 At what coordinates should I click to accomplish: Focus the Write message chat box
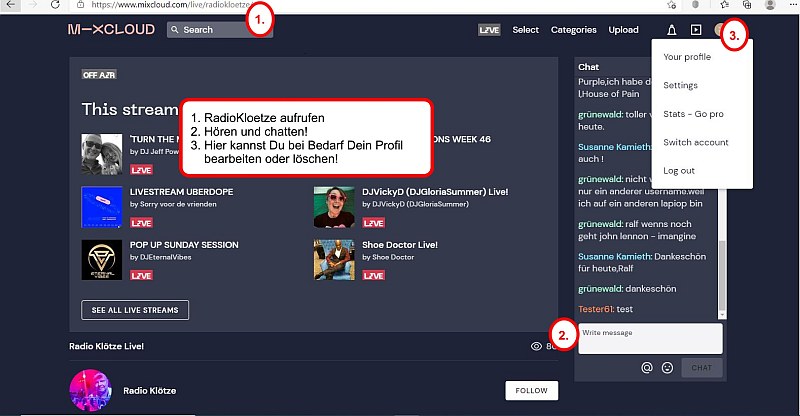coord(650,338)
